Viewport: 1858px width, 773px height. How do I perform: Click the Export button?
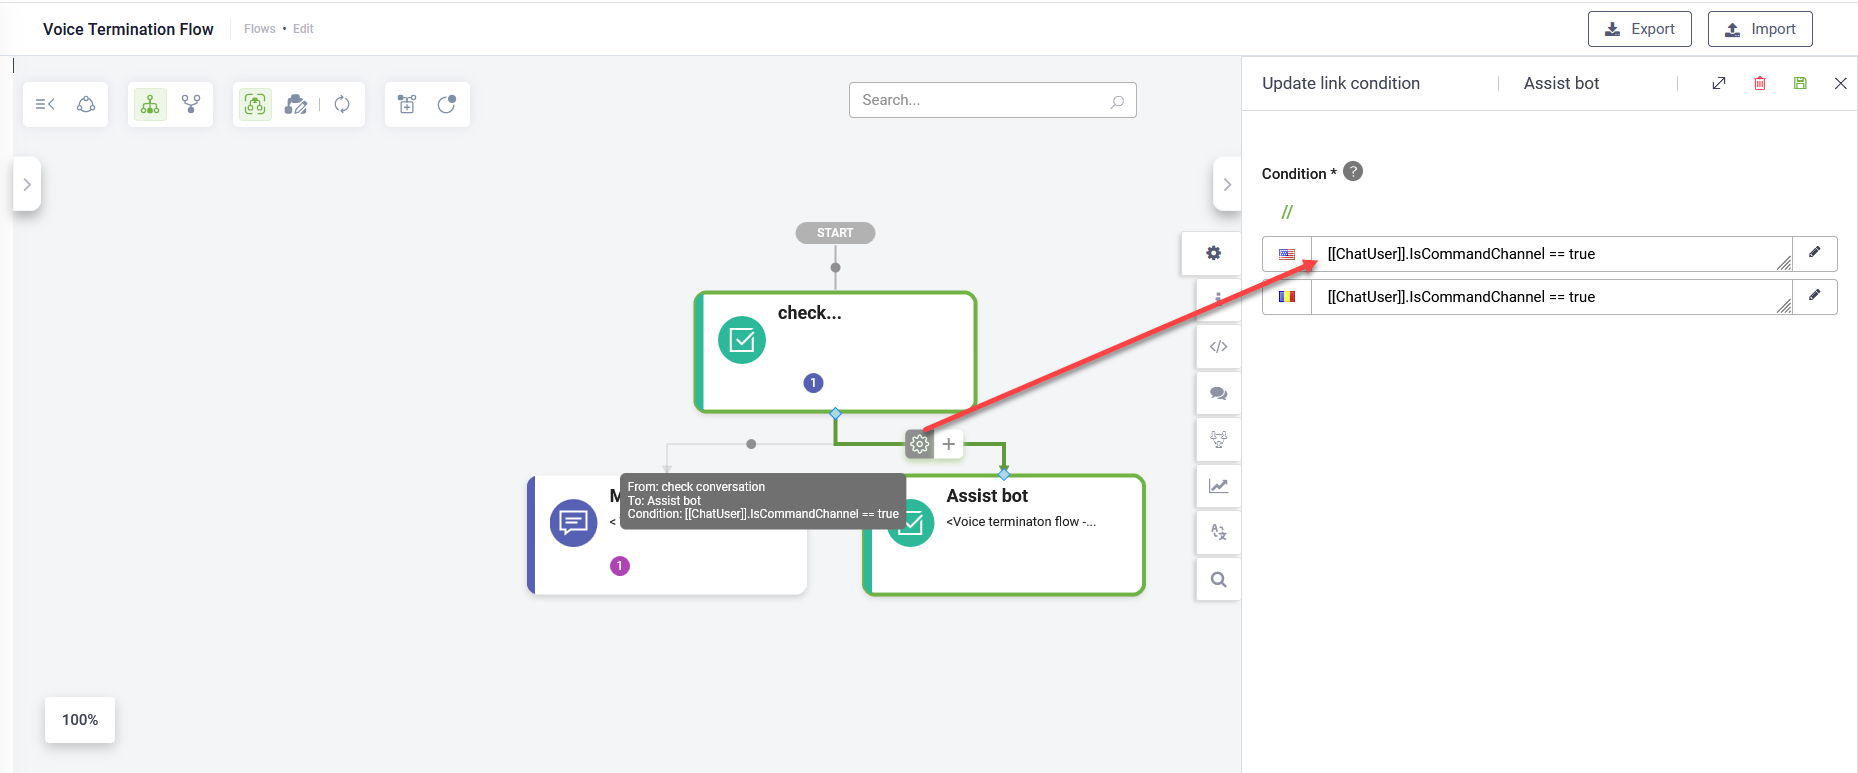point(1639,29)
